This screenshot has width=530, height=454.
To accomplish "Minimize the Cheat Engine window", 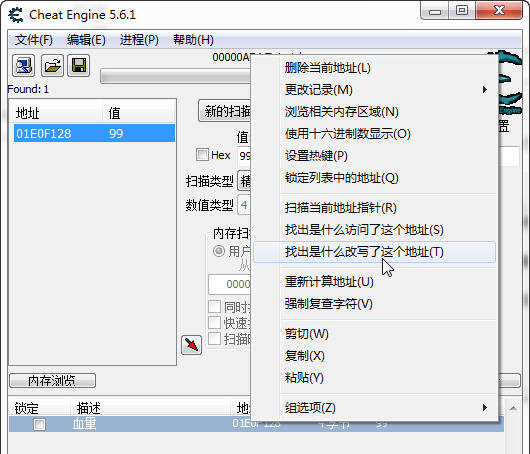I will tap(435, 11).
